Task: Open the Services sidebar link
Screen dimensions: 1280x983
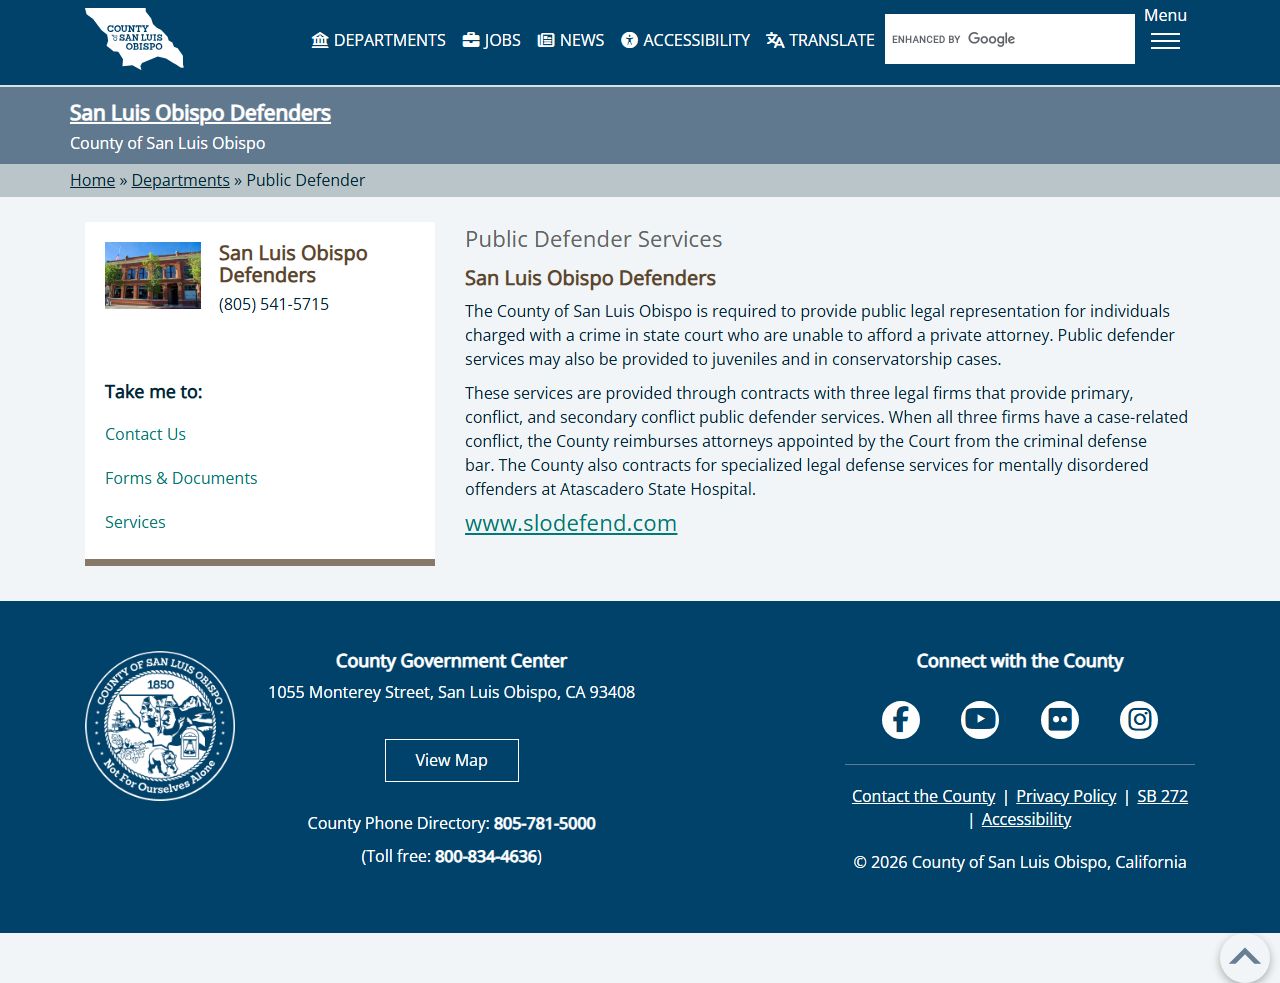Action: (135, 522)
